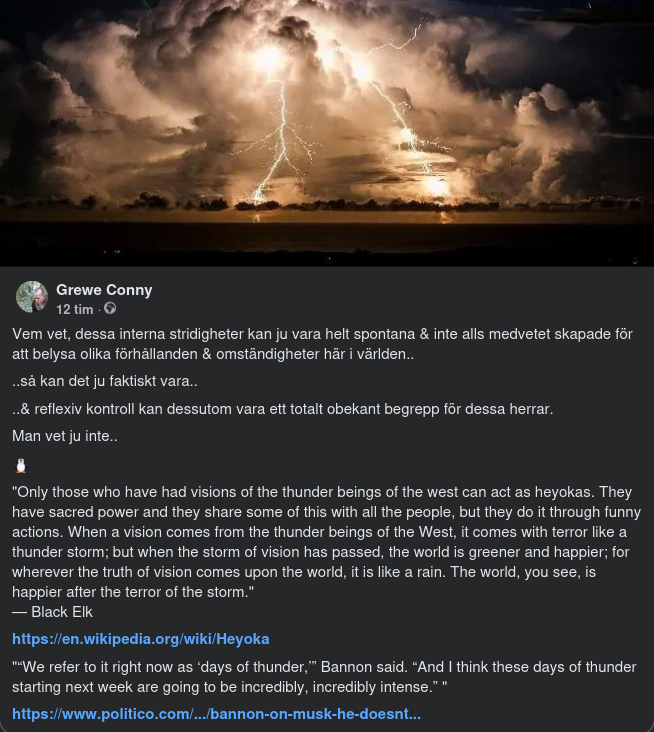Open the Grewe Conny profile name link
The width and height of the screenshot is (654, 732).
tap(104, 290)
